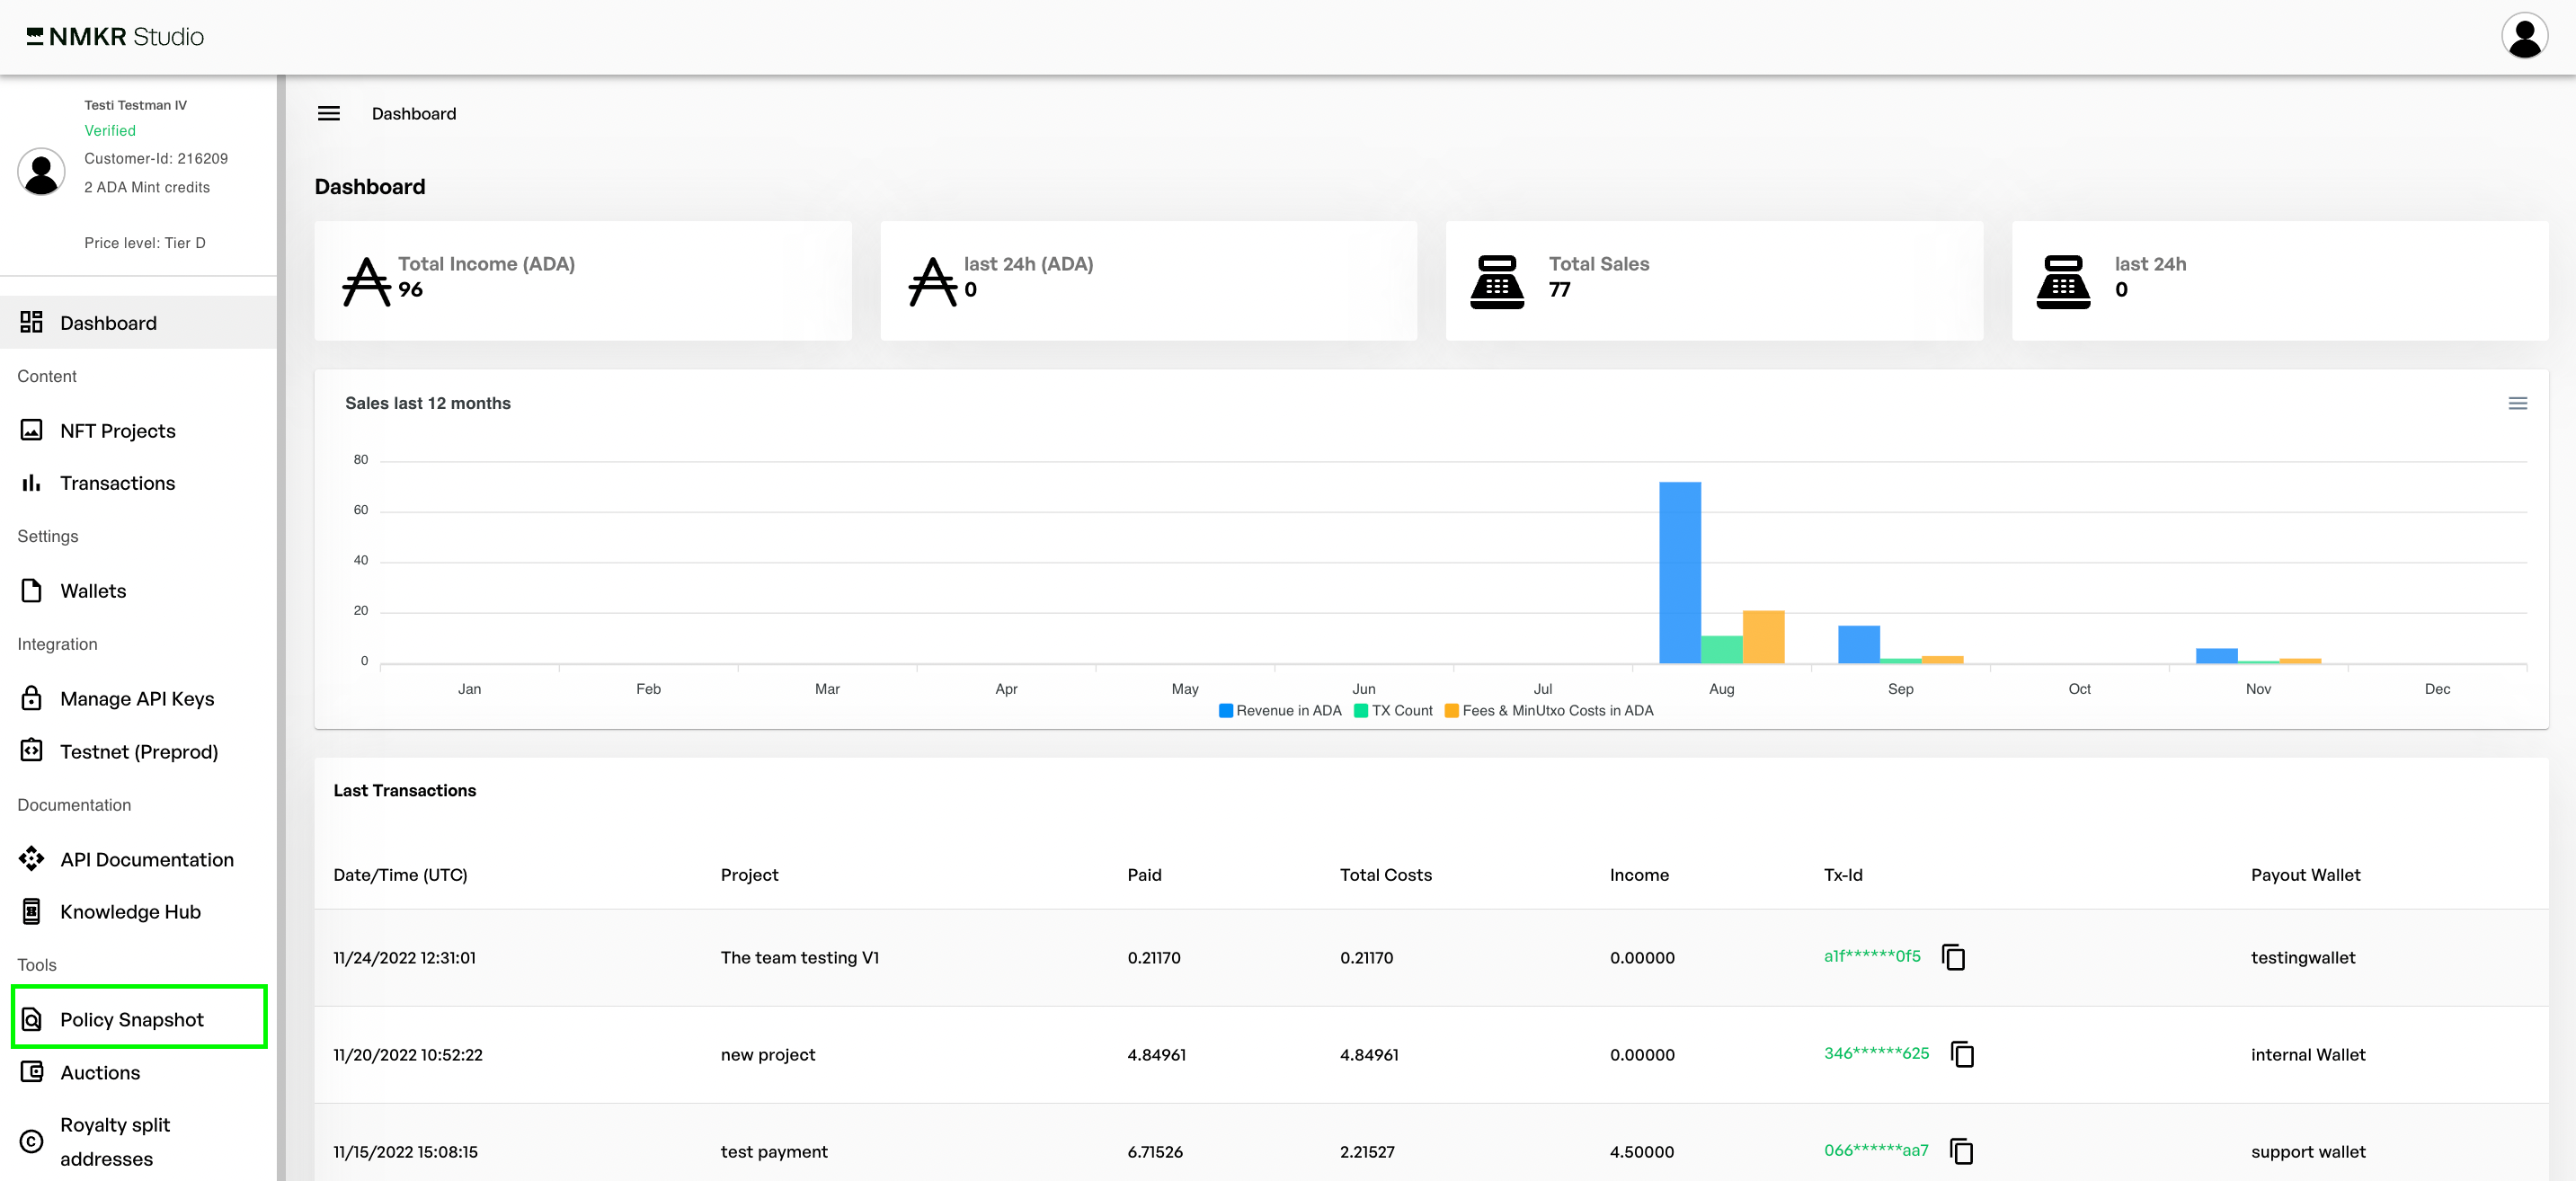Click the NMKR Studio logo
2576x1181 pixels.
(116, 37)
